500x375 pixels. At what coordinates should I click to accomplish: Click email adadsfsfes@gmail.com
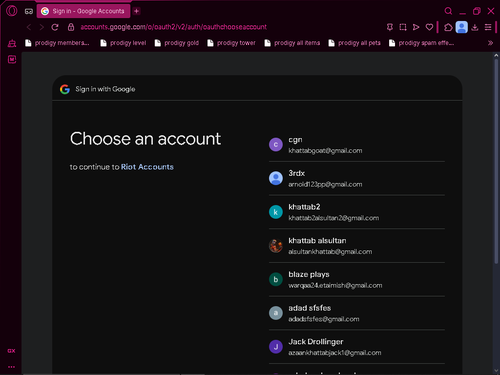point(324,319)
